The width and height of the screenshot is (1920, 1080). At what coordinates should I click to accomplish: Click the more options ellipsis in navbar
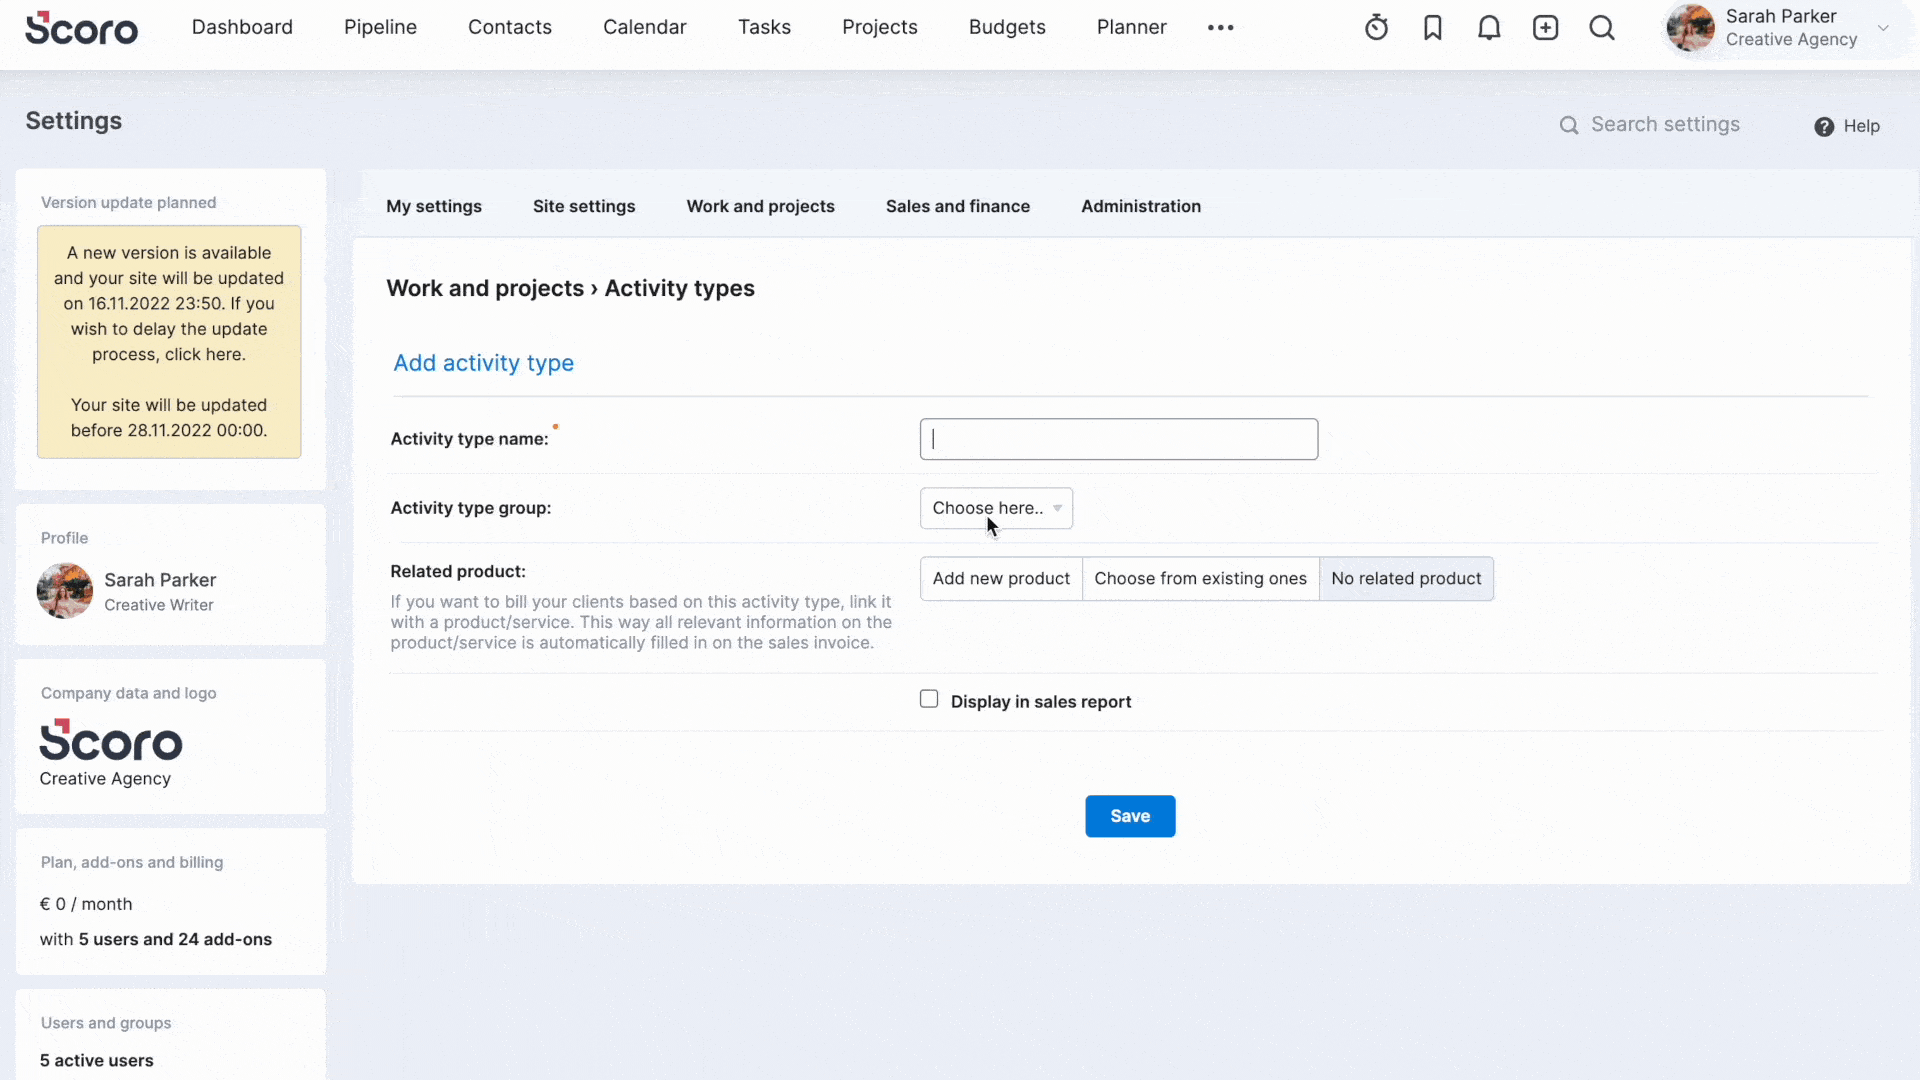[1221, 26]
